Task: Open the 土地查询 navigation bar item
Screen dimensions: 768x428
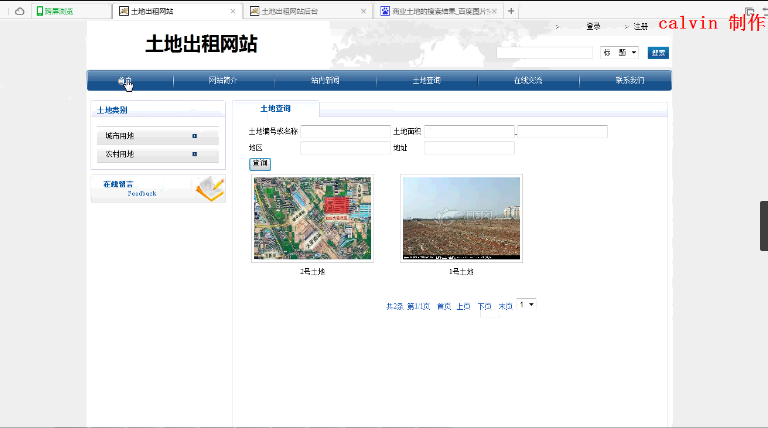Action: point(426,80)
